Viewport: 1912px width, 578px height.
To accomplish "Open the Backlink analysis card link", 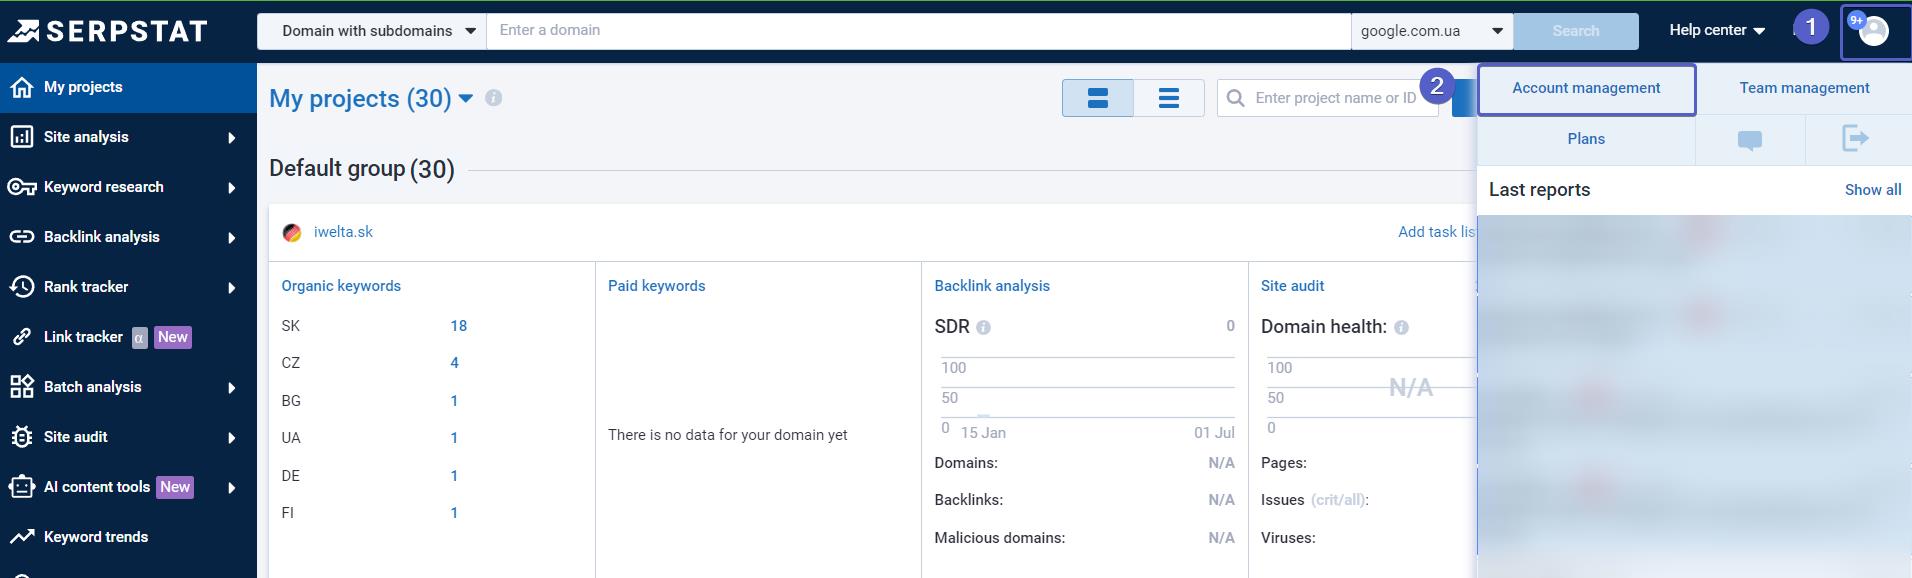I will point(992,286).
